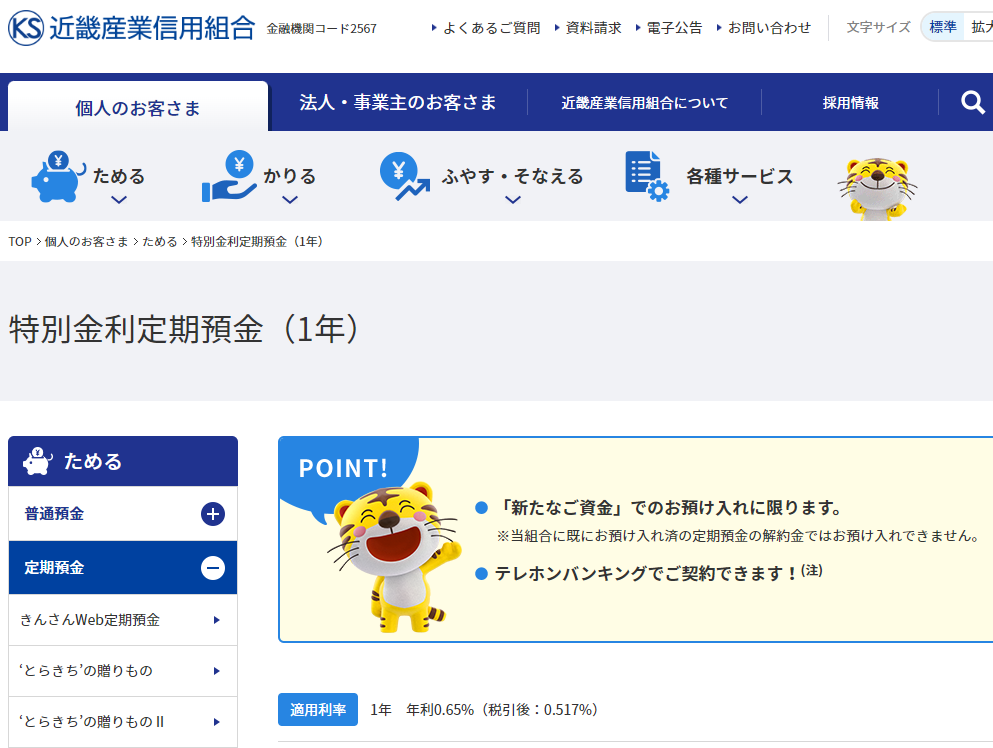Open ふやす・そなえる menu label
Image resolution: width=993 pixels, height=748 pixels.
(x=513, y=176)
